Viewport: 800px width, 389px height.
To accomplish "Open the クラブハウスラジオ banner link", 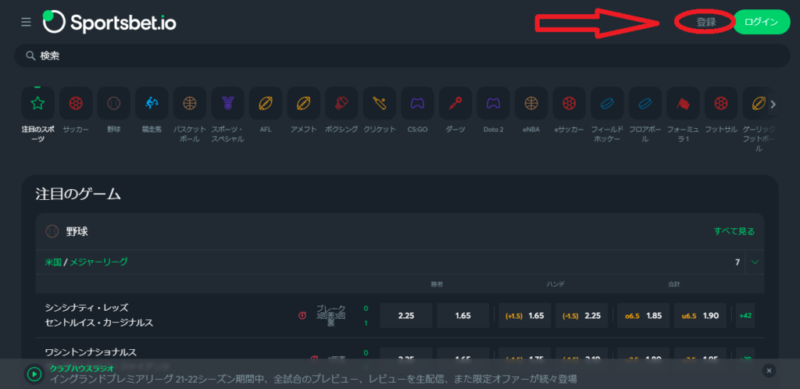I will 82,368.
